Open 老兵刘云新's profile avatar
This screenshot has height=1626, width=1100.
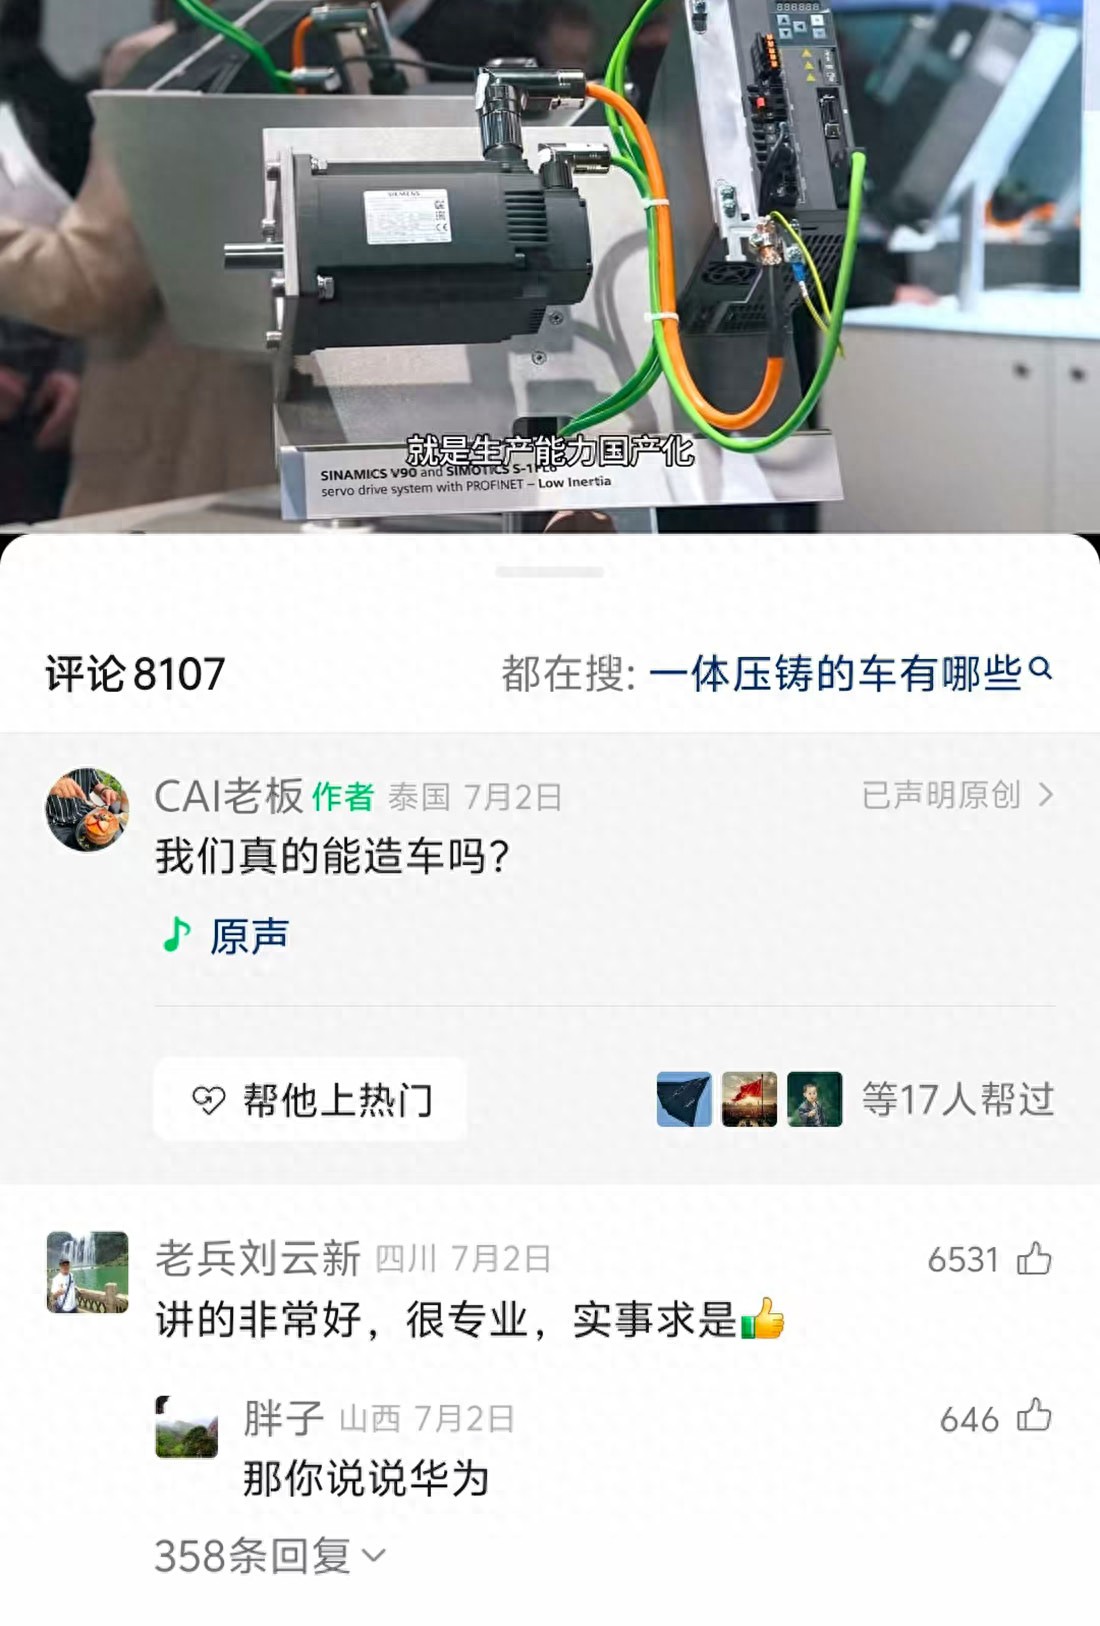pyautogui.click(x=87, y=1271)
